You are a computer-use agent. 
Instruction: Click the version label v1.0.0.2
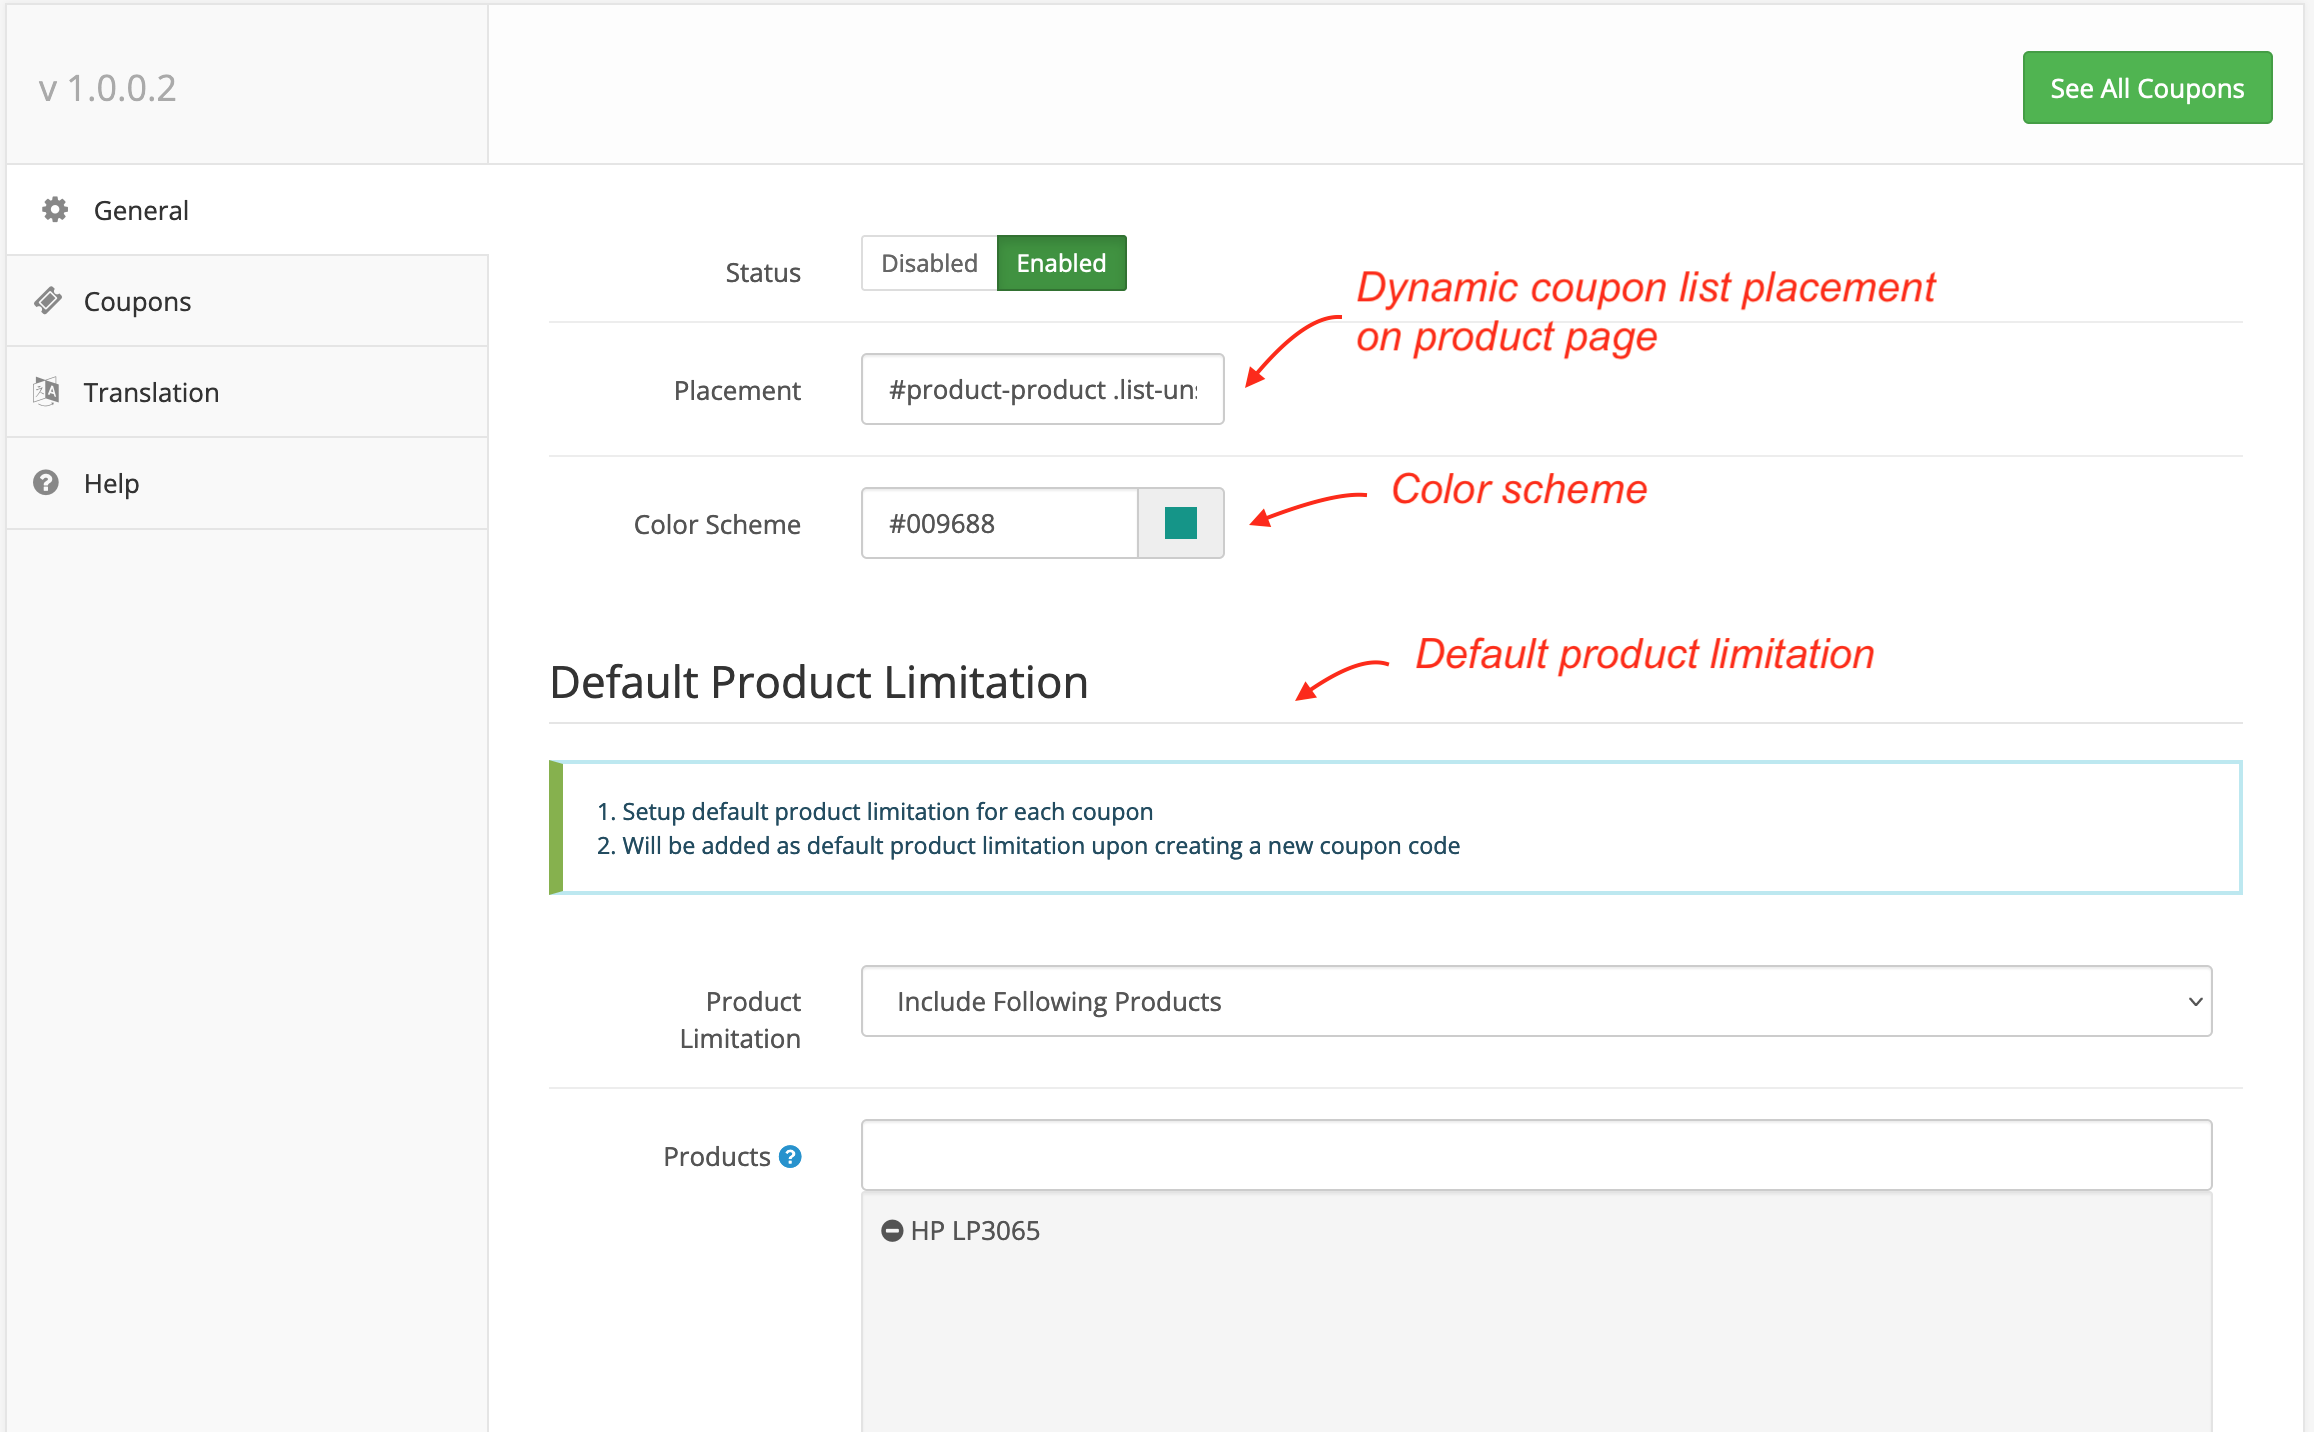tap(108, 87)
